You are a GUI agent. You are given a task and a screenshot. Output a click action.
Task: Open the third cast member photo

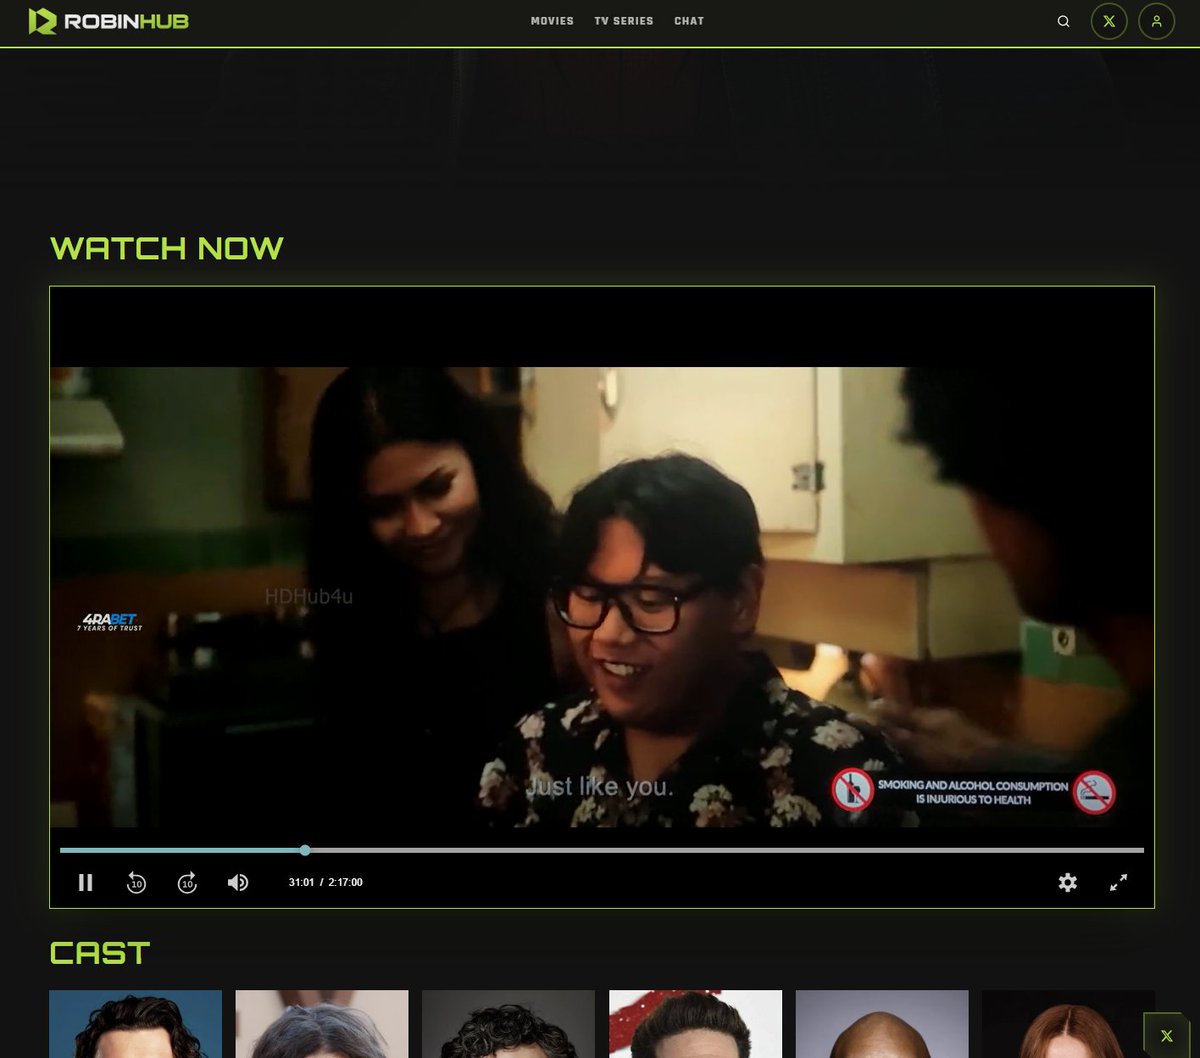pyautogui.click(x=508, y=1024)
